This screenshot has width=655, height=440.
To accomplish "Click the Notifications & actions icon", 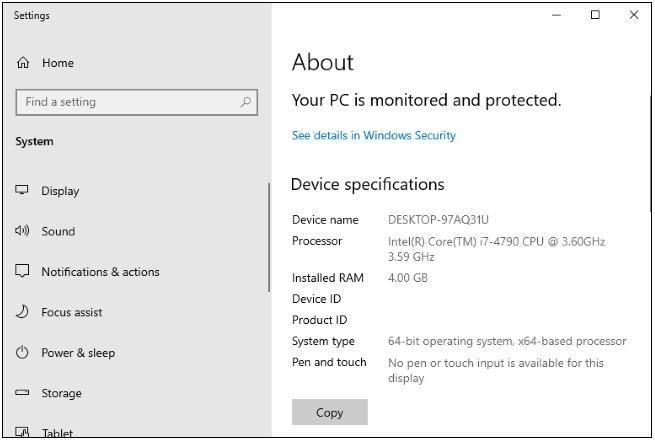I will (23, 272).
